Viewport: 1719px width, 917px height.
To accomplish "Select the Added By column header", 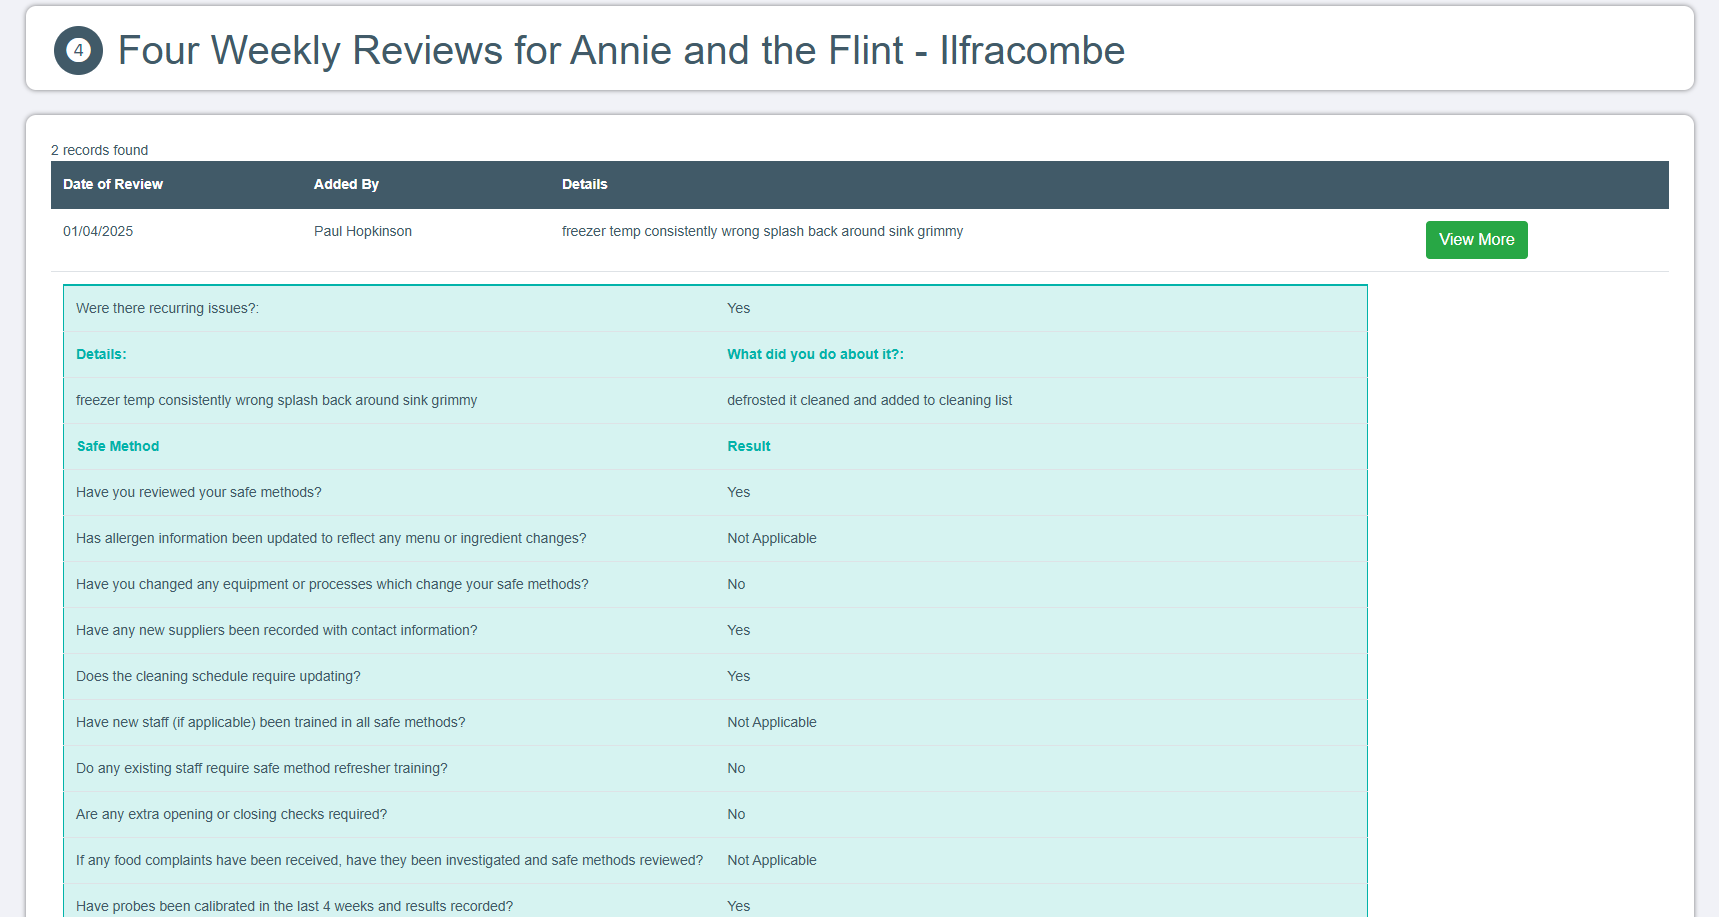I will [346, 184].
